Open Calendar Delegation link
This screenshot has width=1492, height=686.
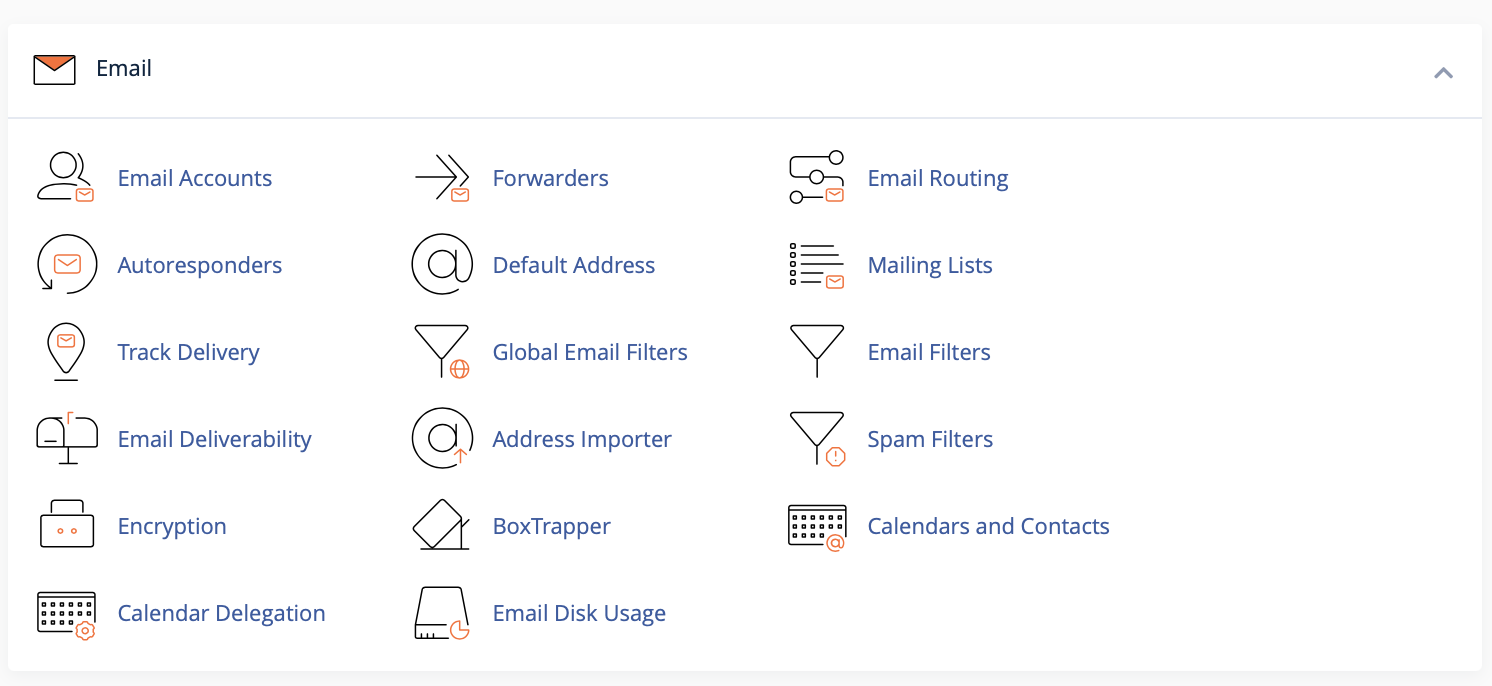point(222,613)
